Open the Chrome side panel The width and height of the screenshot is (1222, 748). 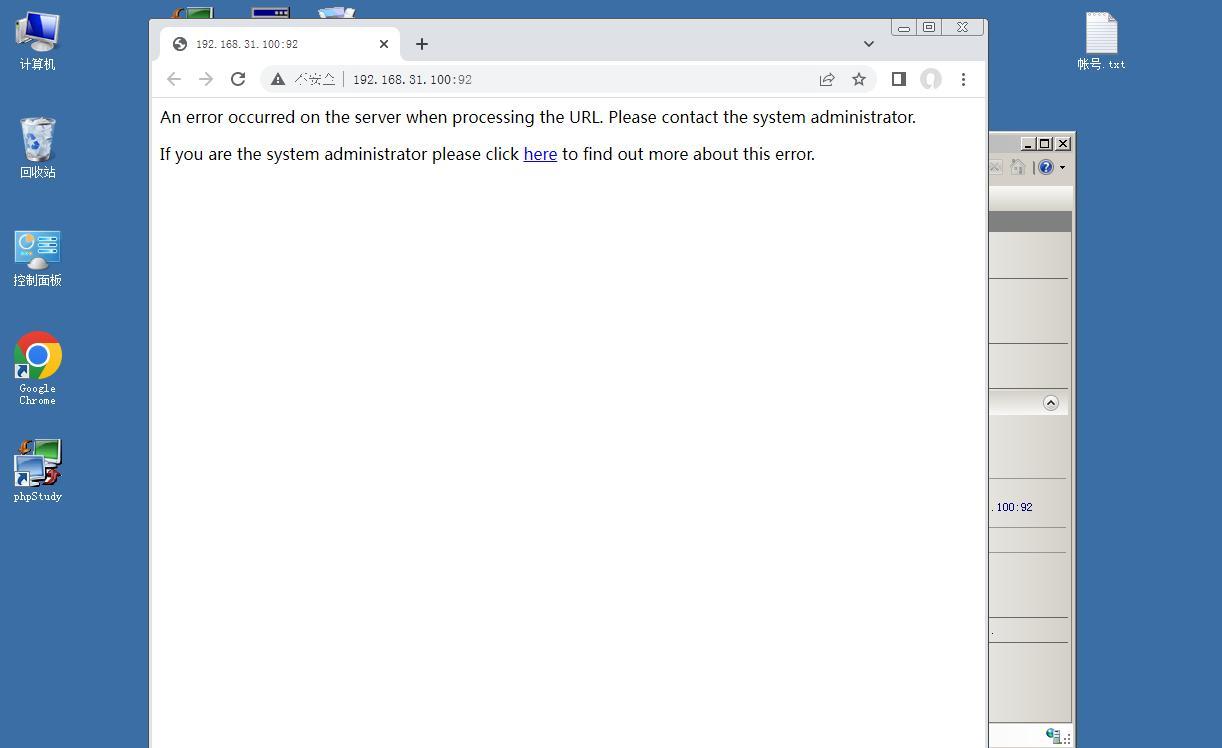899,79
